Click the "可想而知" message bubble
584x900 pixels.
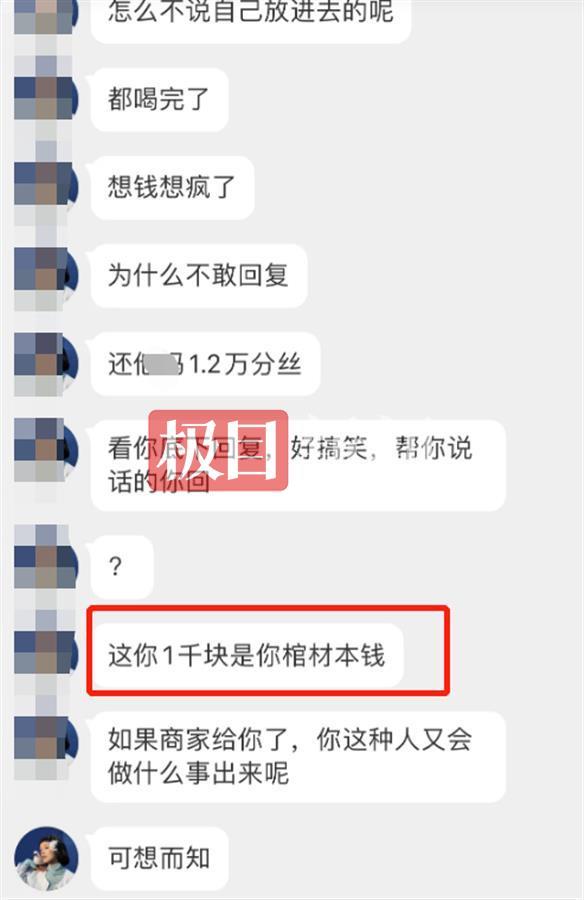pyautogui.click(x=160, y=859)
